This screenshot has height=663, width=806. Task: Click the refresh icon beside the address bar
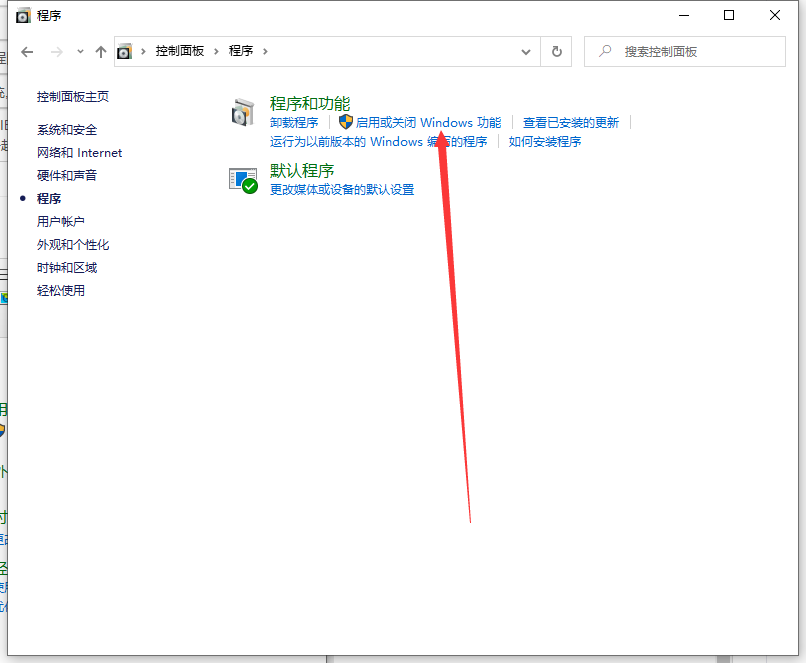click(557, 51)
